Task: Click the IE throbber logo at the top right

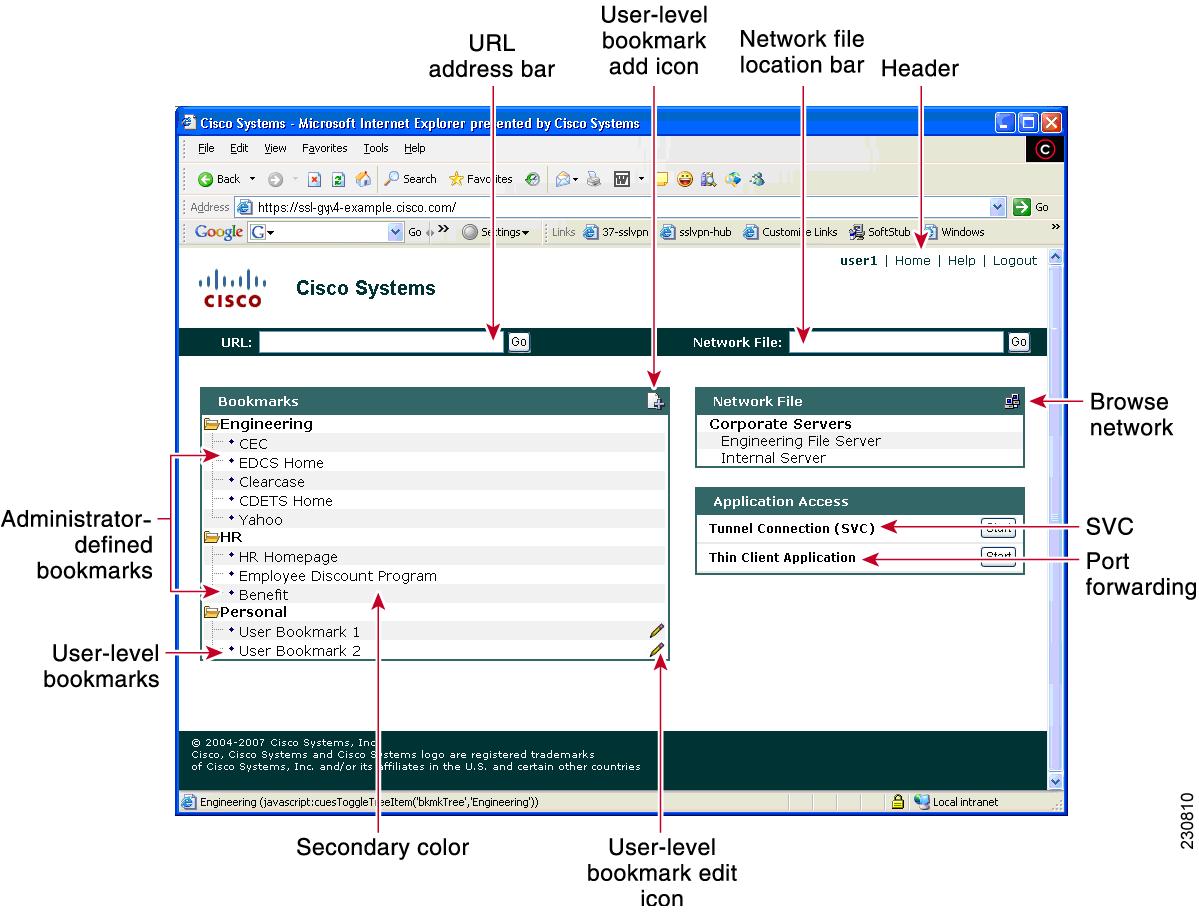Action: (x=1045, y=149)
